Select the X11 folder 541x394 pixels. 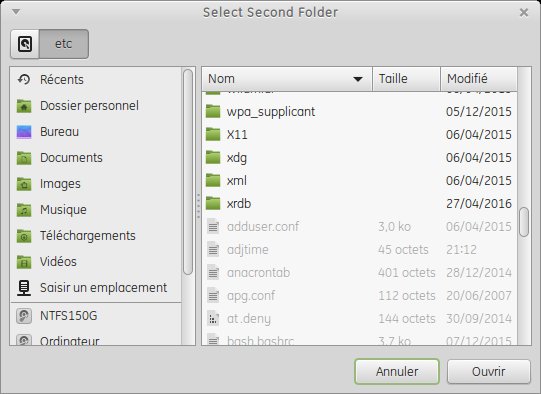coord(359,135)
